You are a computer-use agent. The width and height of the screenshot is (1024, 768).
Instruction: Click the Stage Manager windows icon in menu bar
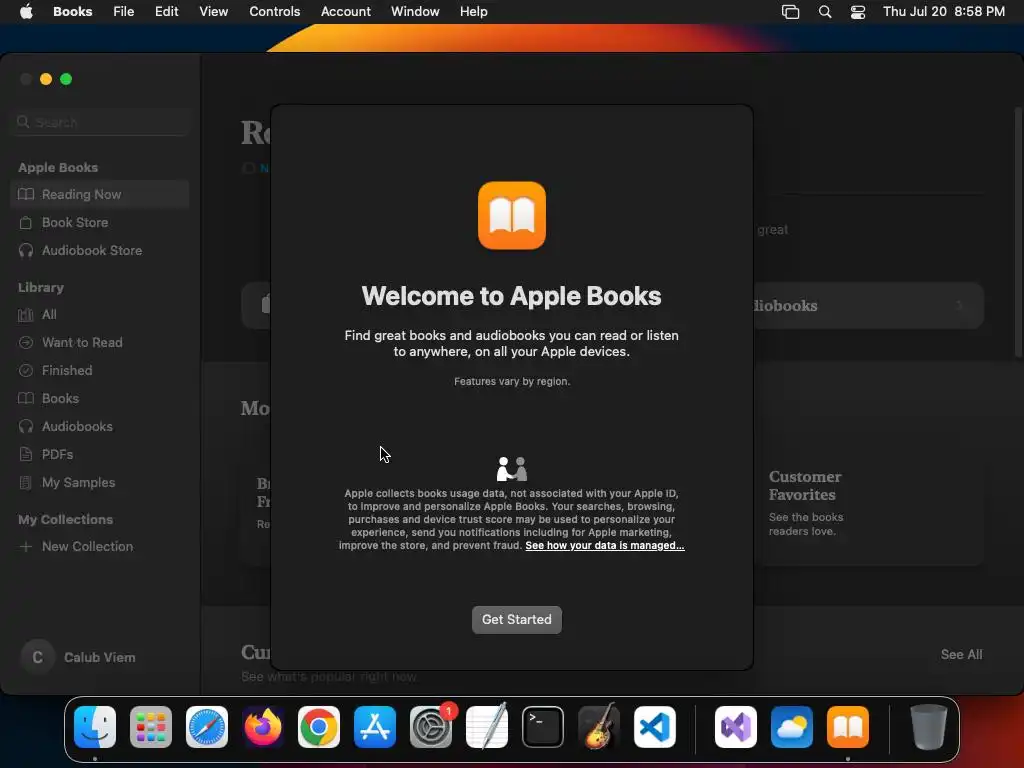tap(790, 12)
